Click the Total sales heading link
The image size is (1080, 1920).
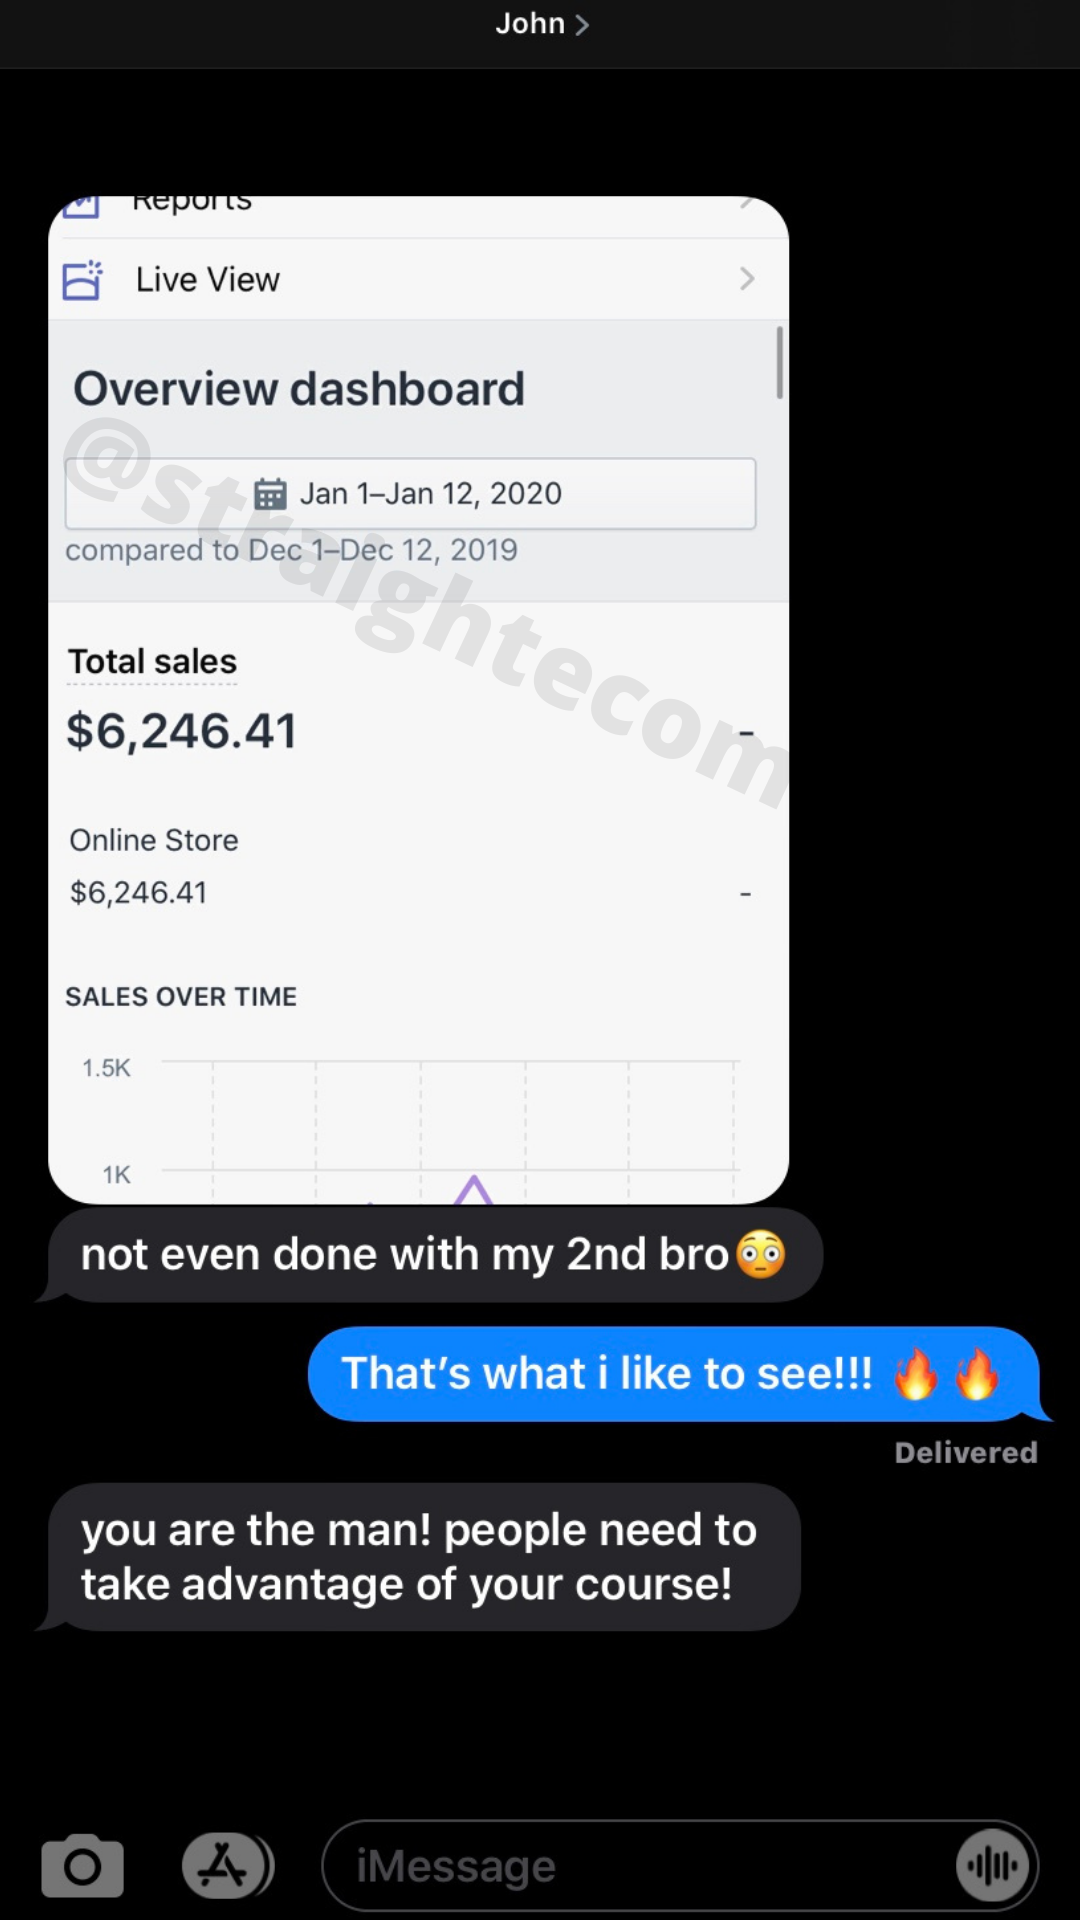pyautogui.click(x=152, y=662)
